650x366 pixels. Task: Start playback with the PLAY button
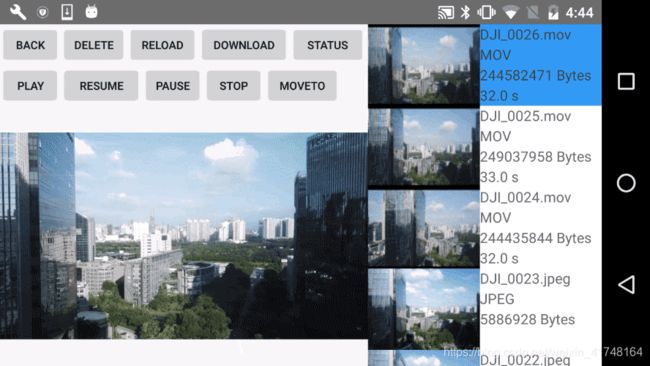click(x=30, y=86)
